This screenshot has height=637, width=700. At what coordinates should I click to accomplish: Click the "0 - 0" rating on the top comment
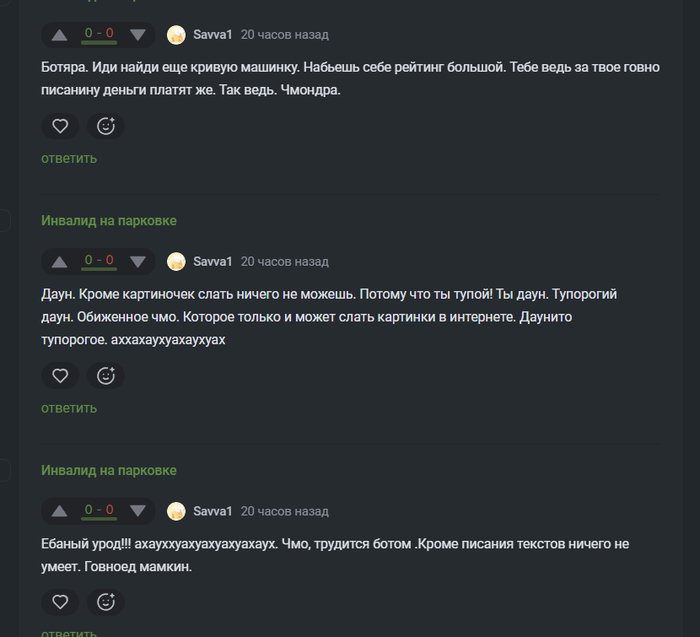click(x=99, y=34)
